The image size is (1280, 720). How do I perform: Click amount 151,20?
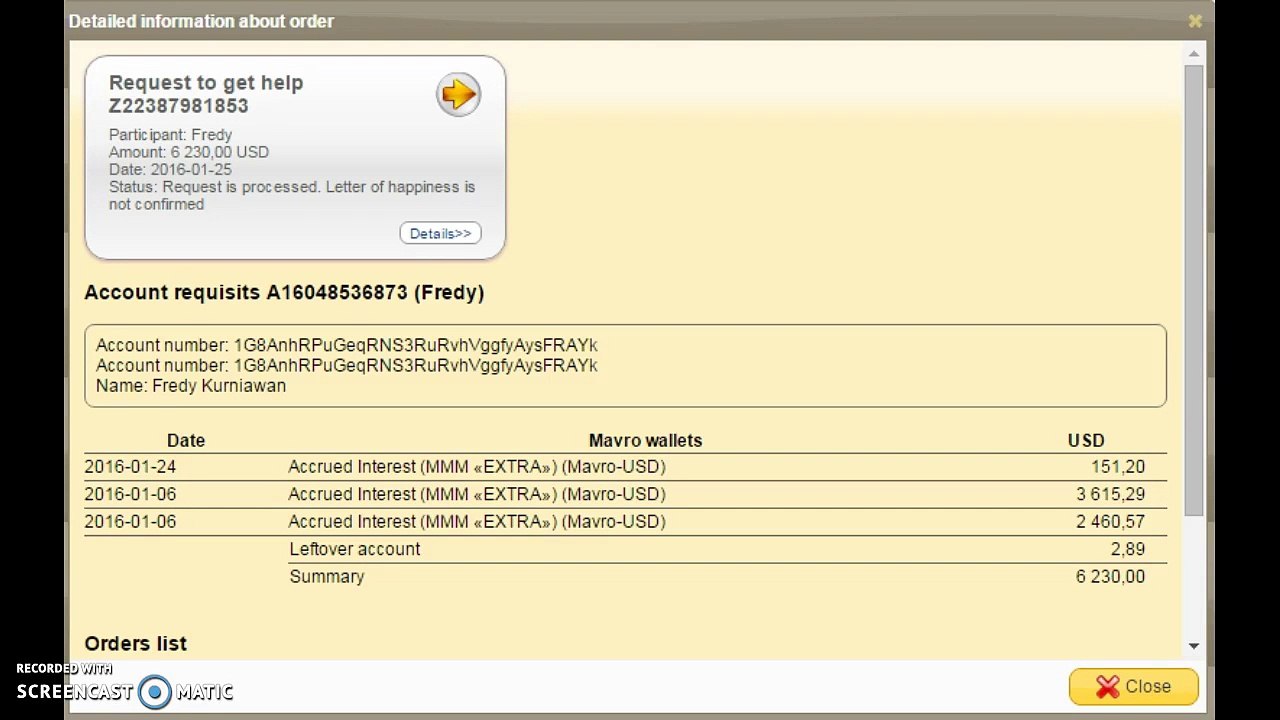[1118, 467]
